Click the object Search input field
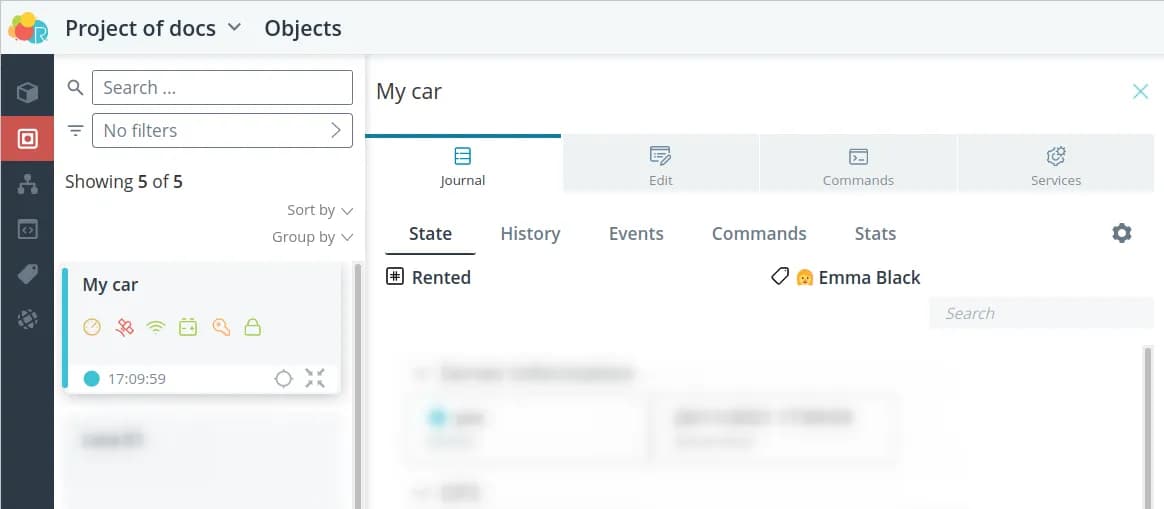Screen dimensions: 1164x509 point(222,87)
